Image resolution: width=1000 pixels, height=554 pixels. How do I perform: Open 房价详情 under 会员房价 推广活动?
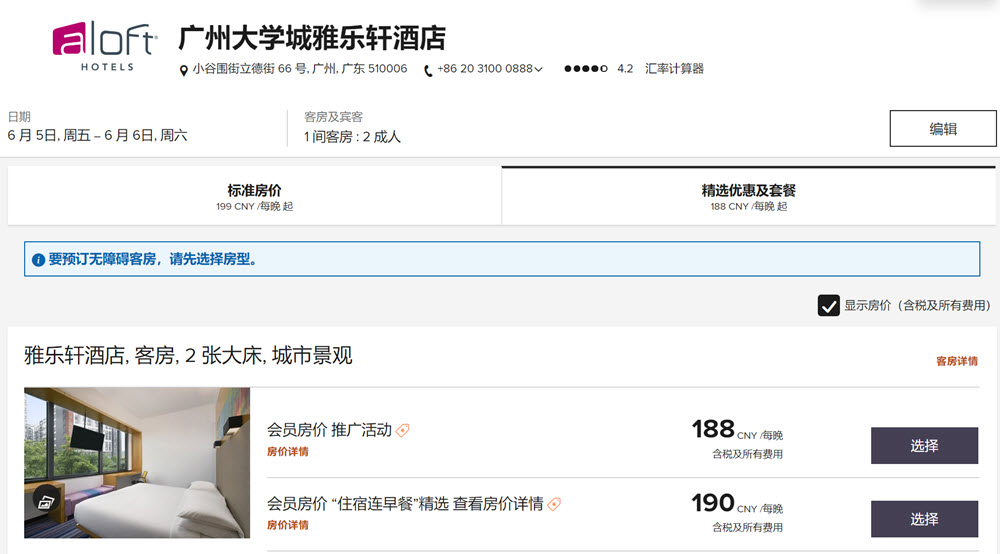(x=288, y=451)
